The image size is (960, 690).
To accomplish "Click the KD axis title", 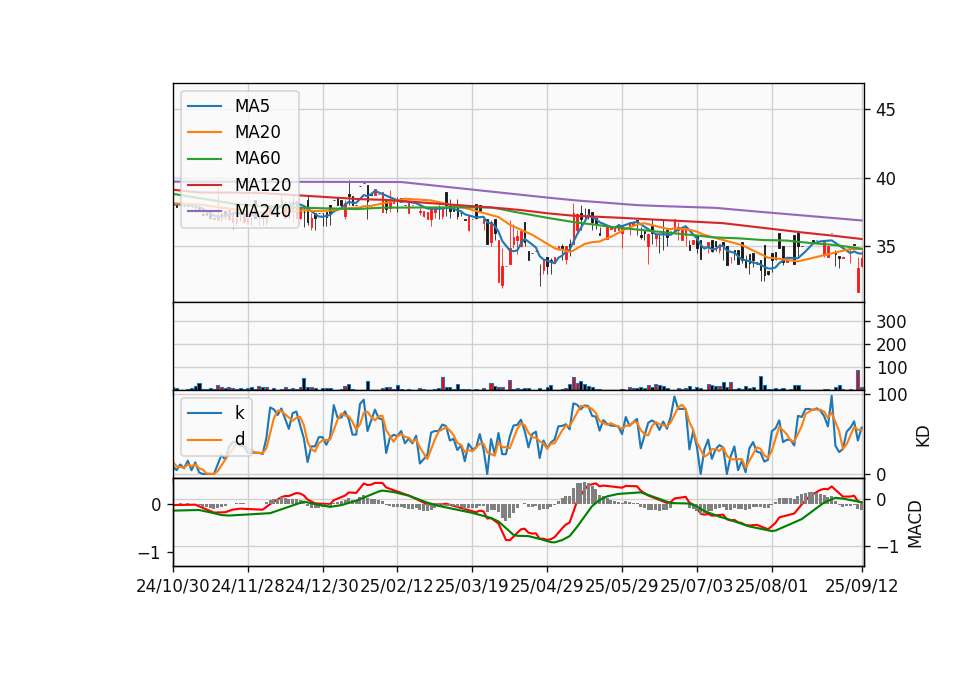I will 923,436.
